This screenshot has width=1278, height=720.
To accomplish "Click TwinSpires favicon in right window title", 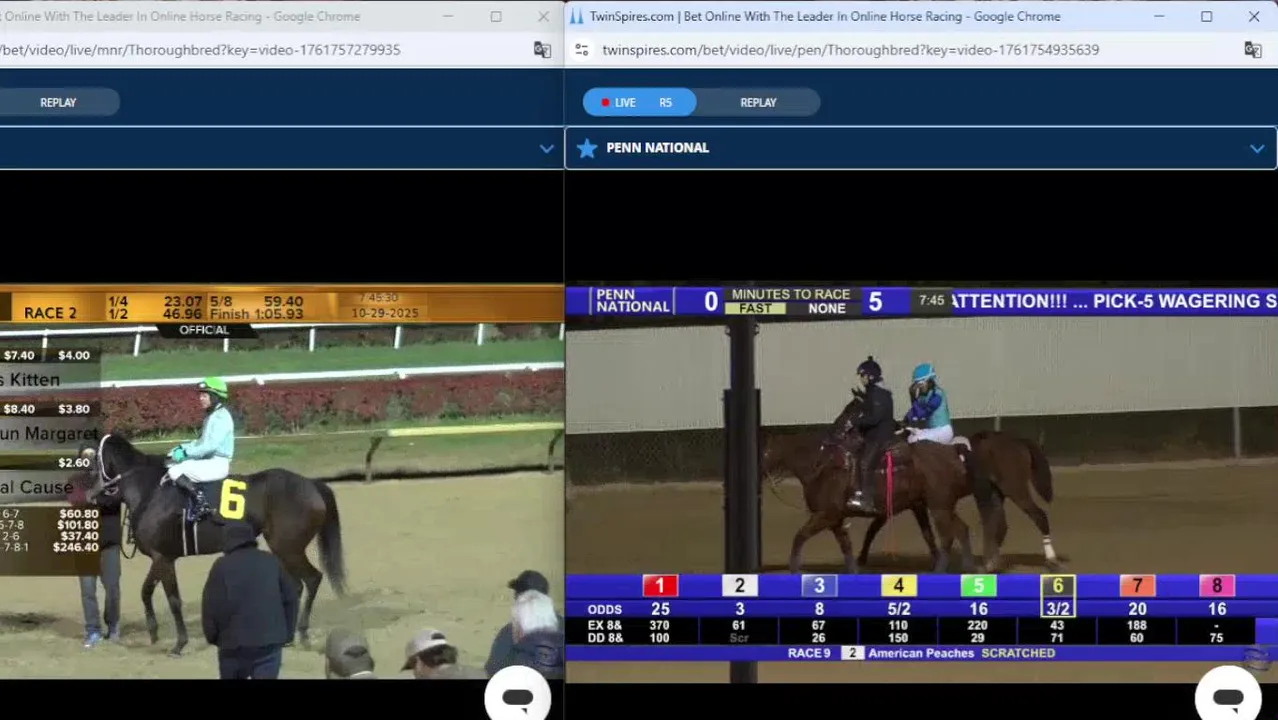I will pyautogui.click(x=577, y=16).
